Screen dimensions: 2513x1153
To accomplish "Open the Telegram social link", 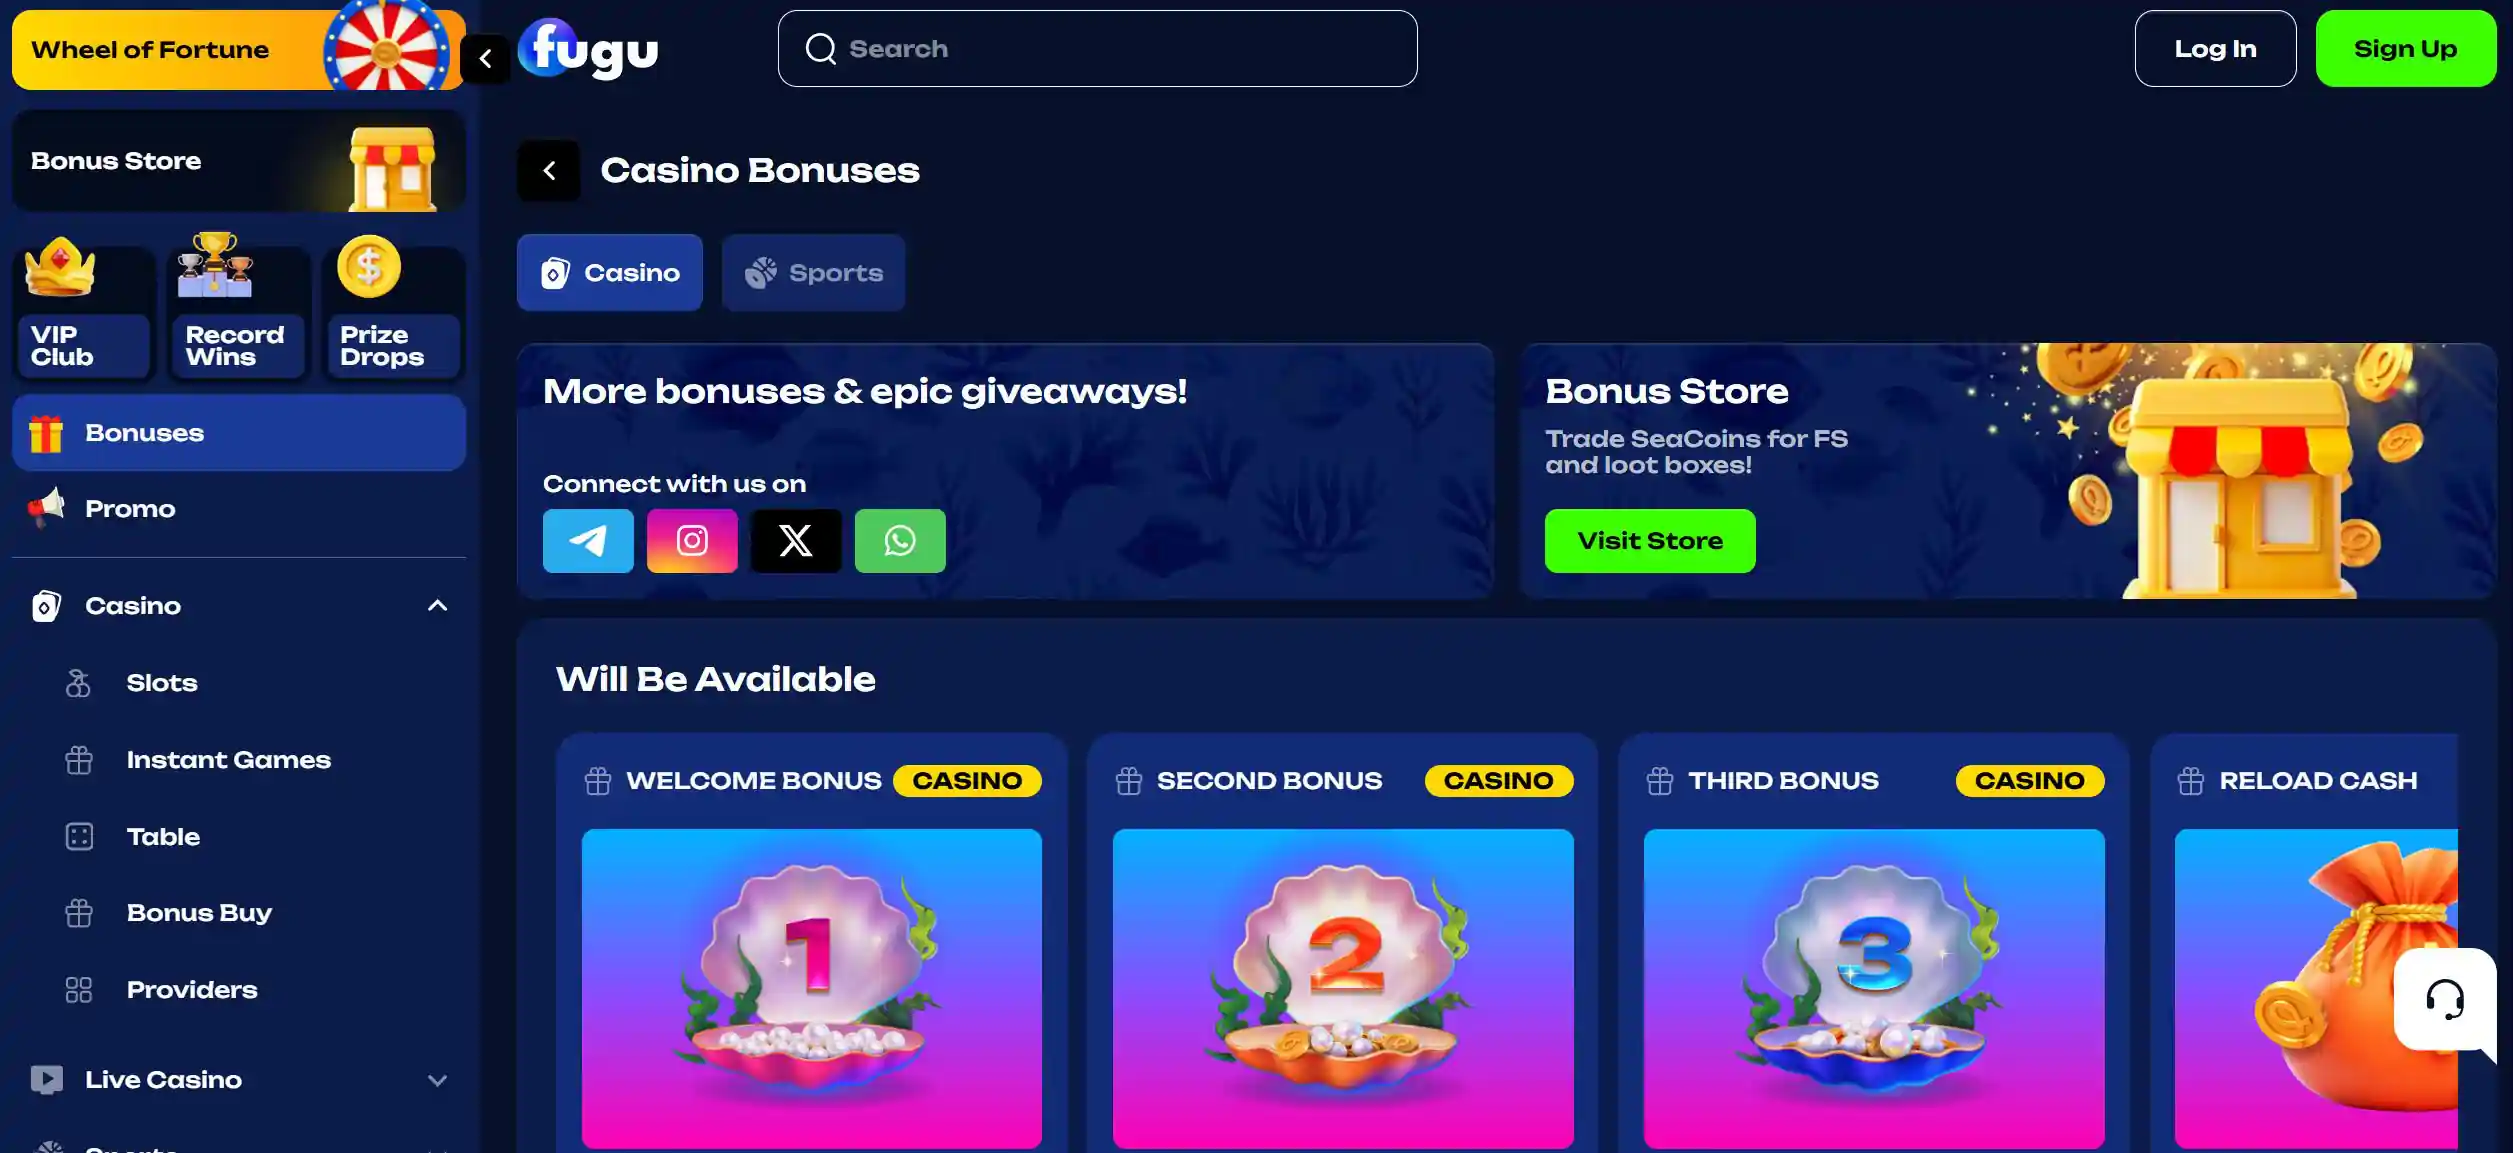I will (x=588, y=541).
